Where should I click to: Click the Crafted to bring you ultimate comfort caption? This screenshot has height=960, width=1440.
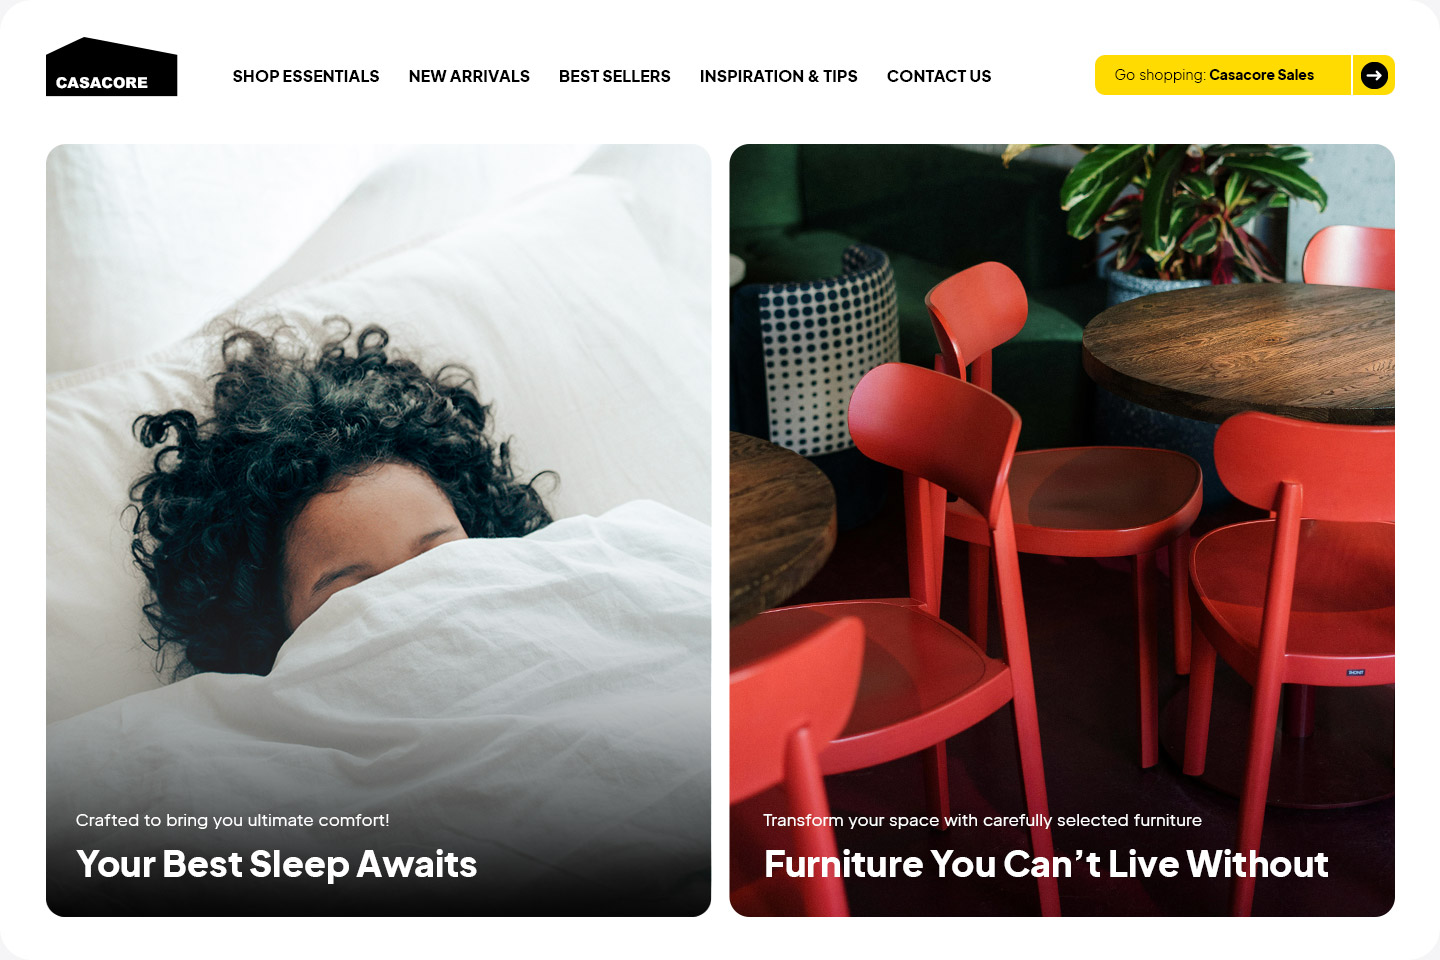(x=233, y=820)
